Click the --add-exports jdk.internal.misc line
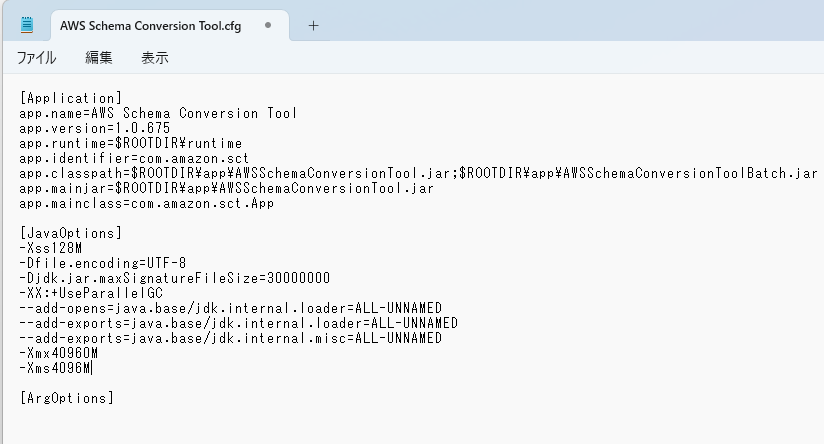Image resolution: width=824 pixels, height=444 pixels. (x=231, y=338)
